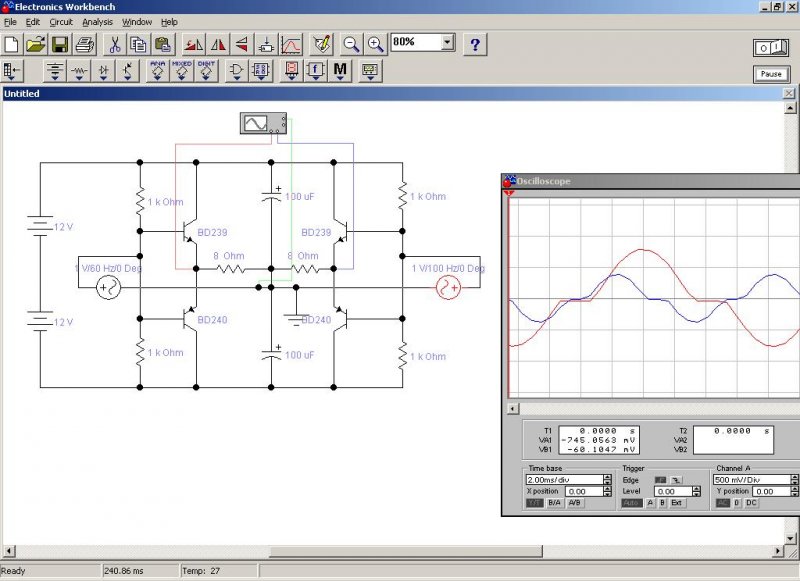The image size is (800, 581).
Task: Set trigger source to Auto
Action: (x=631, y=503)
